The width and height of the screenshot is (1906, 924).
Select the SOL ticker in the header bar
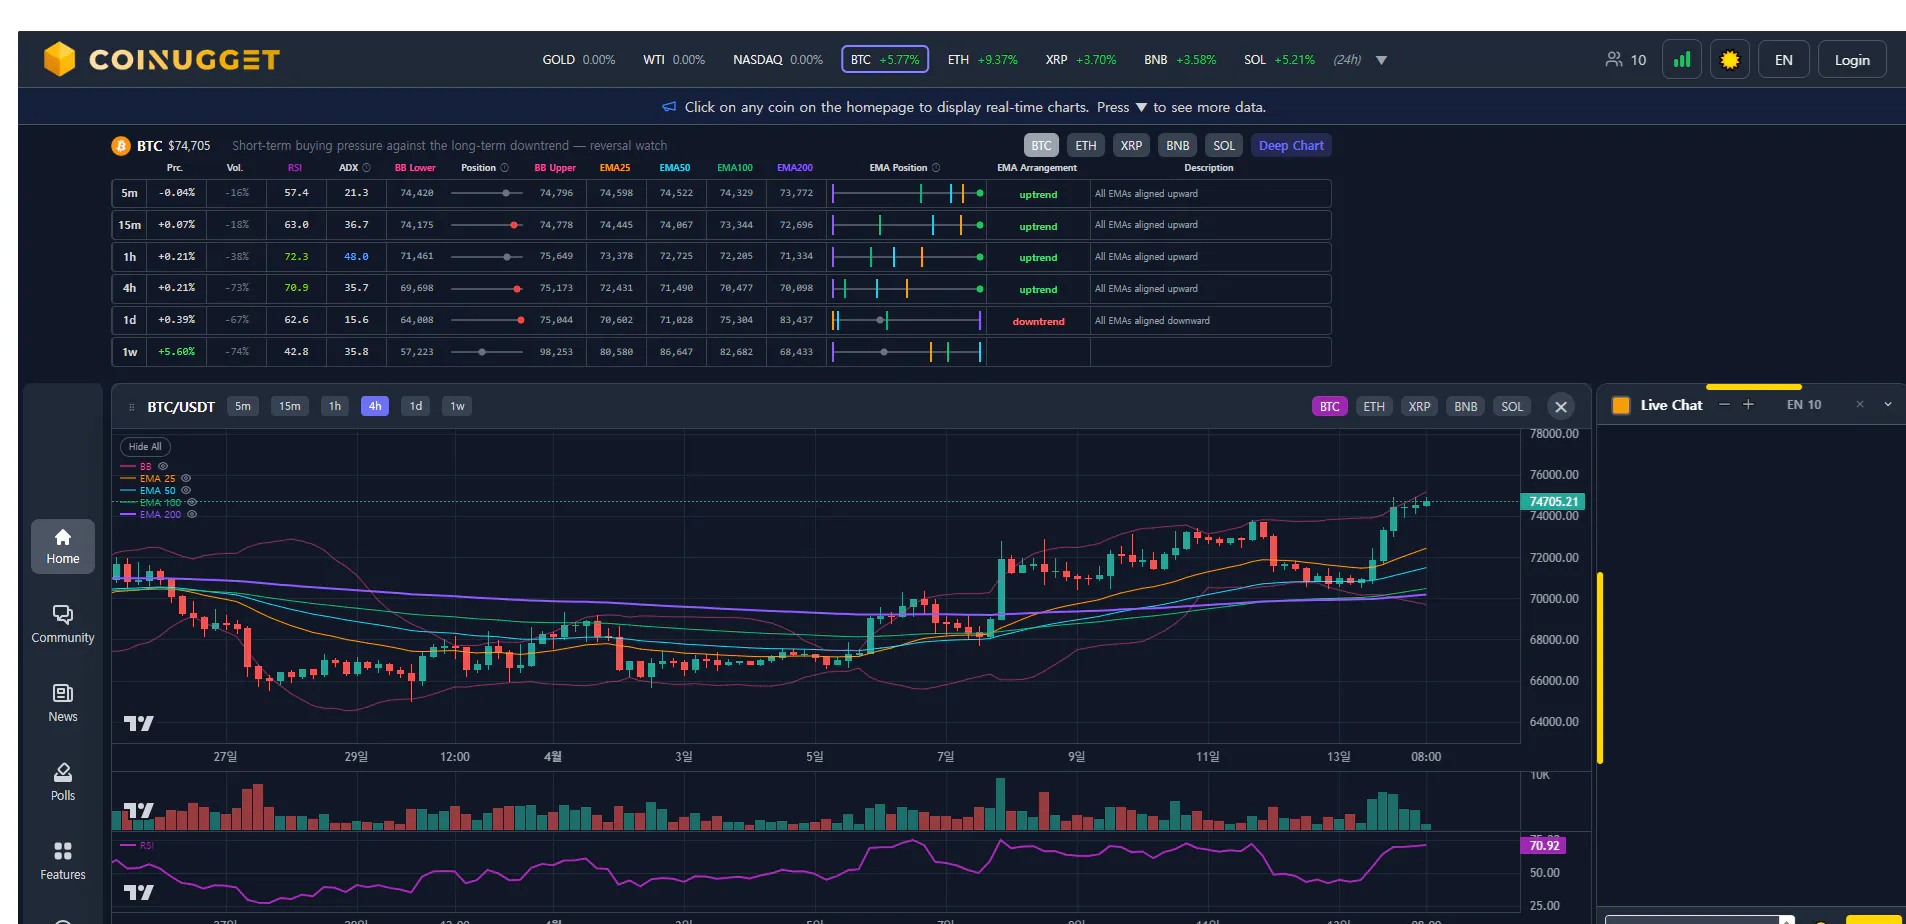(x=1279, y=60)
